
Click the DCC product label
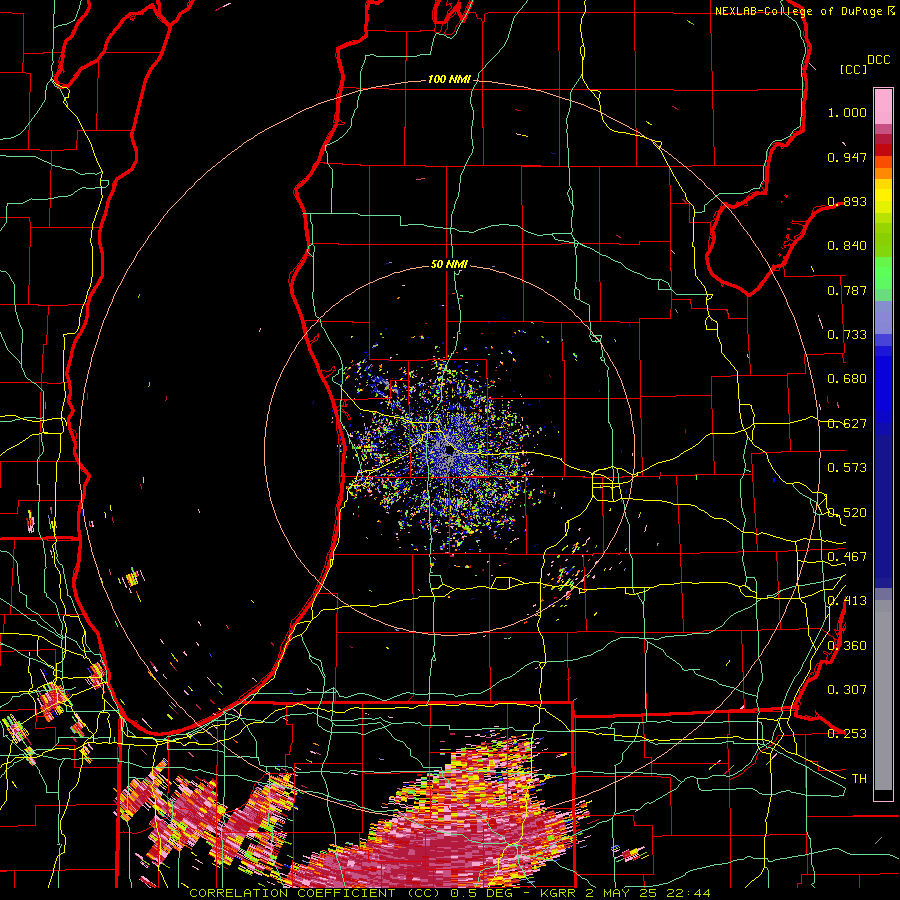click(x=879, y=60)
